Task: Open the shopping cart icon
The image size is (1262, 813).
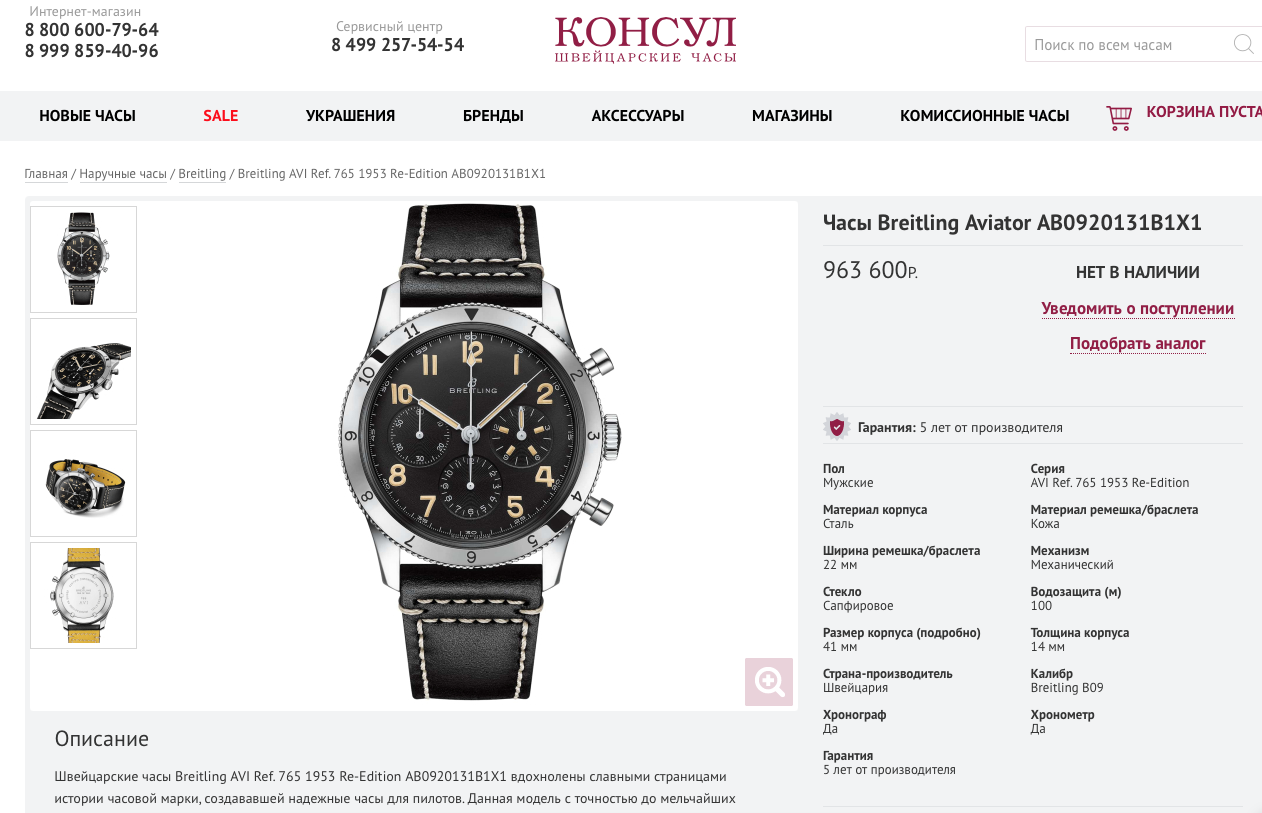Action: (x=1119, y=118)
